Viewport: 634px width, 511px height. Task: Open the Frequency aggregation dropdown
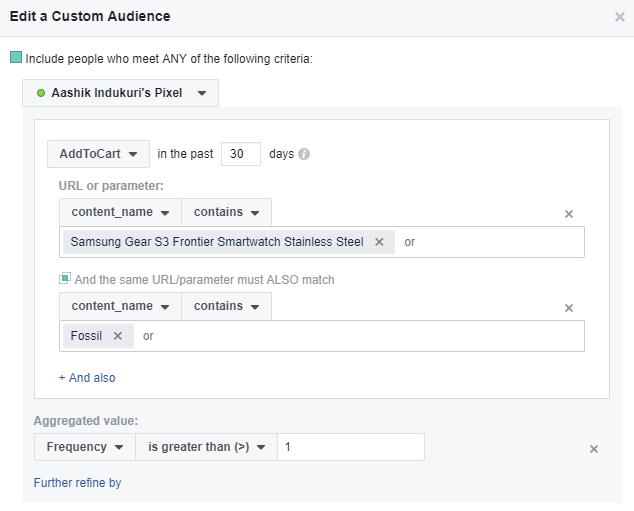click(85, 447)
